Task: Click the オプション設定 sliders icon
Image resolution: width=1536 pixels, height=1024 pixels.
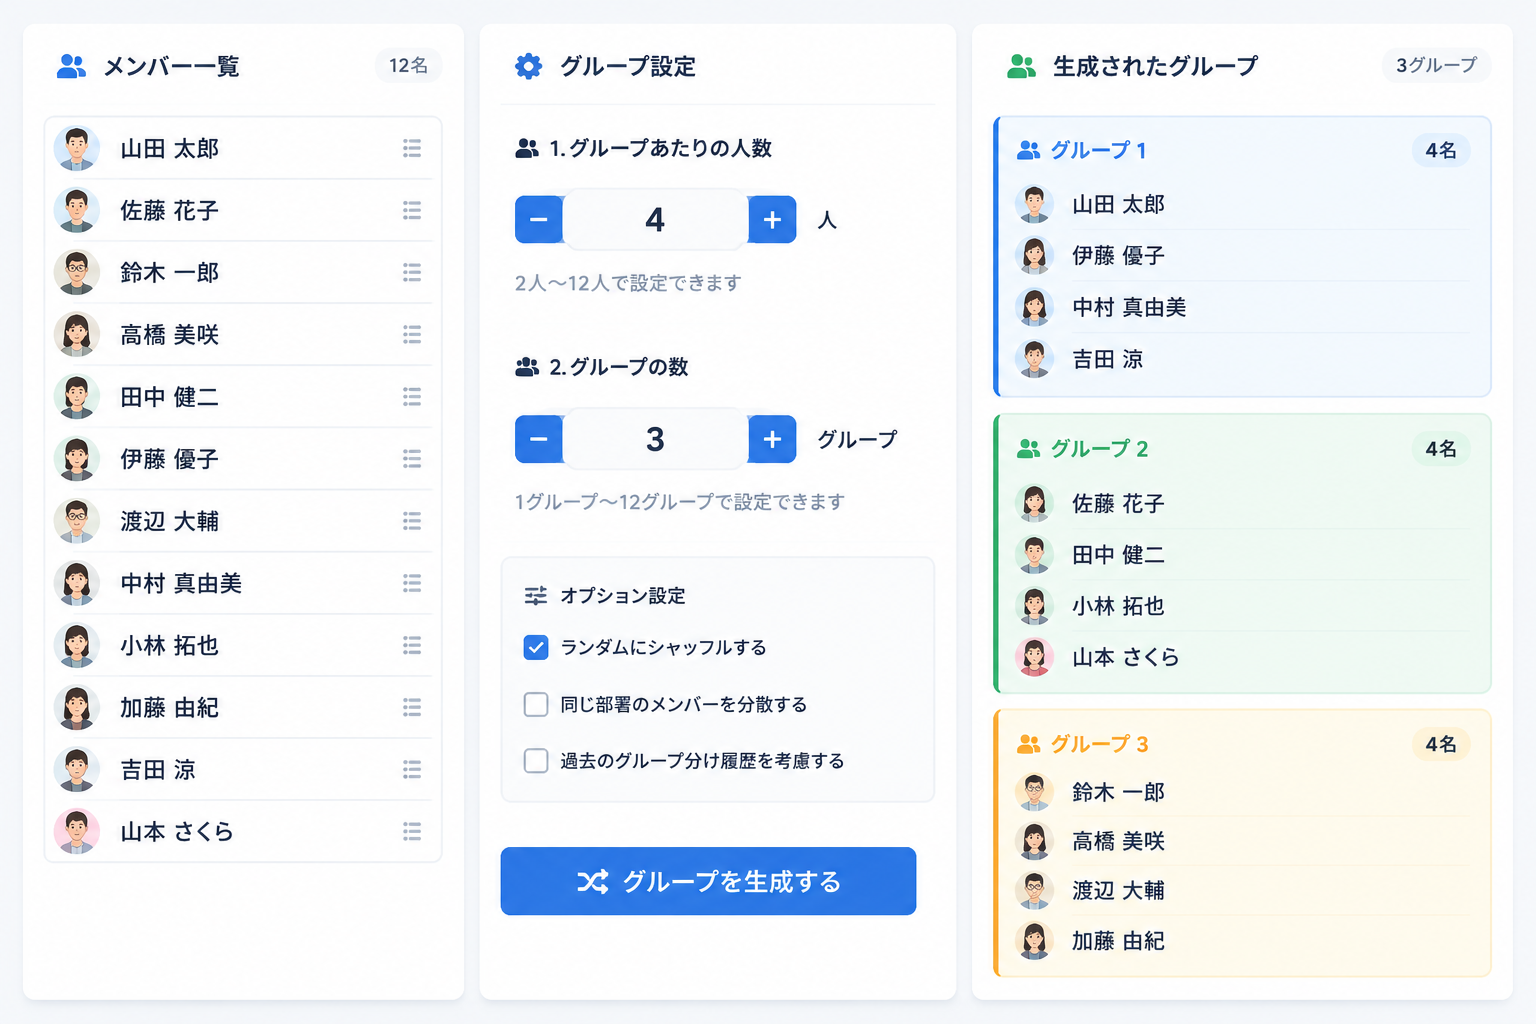Action: click(536, 596)
